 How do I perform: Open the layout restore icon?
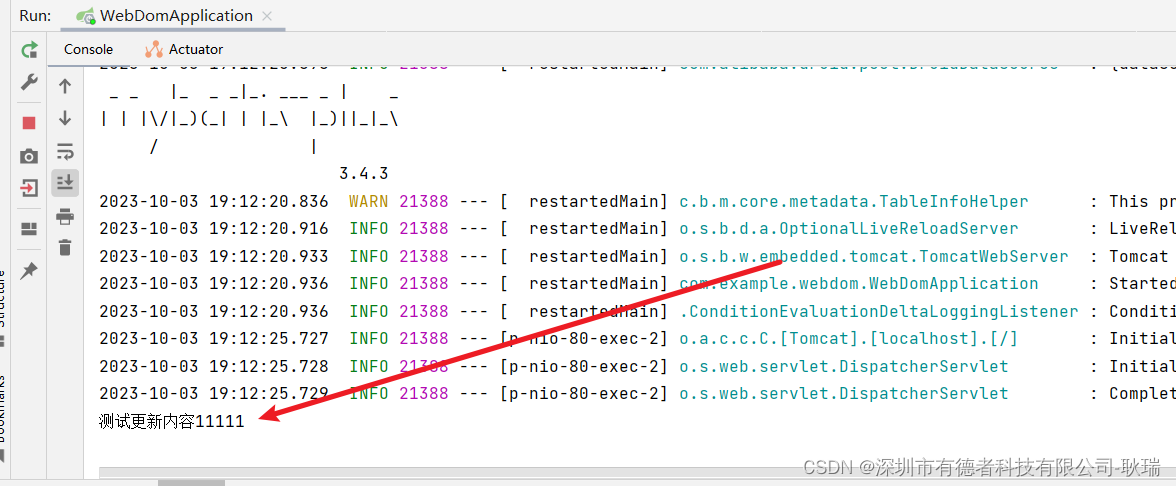[29, 229]
